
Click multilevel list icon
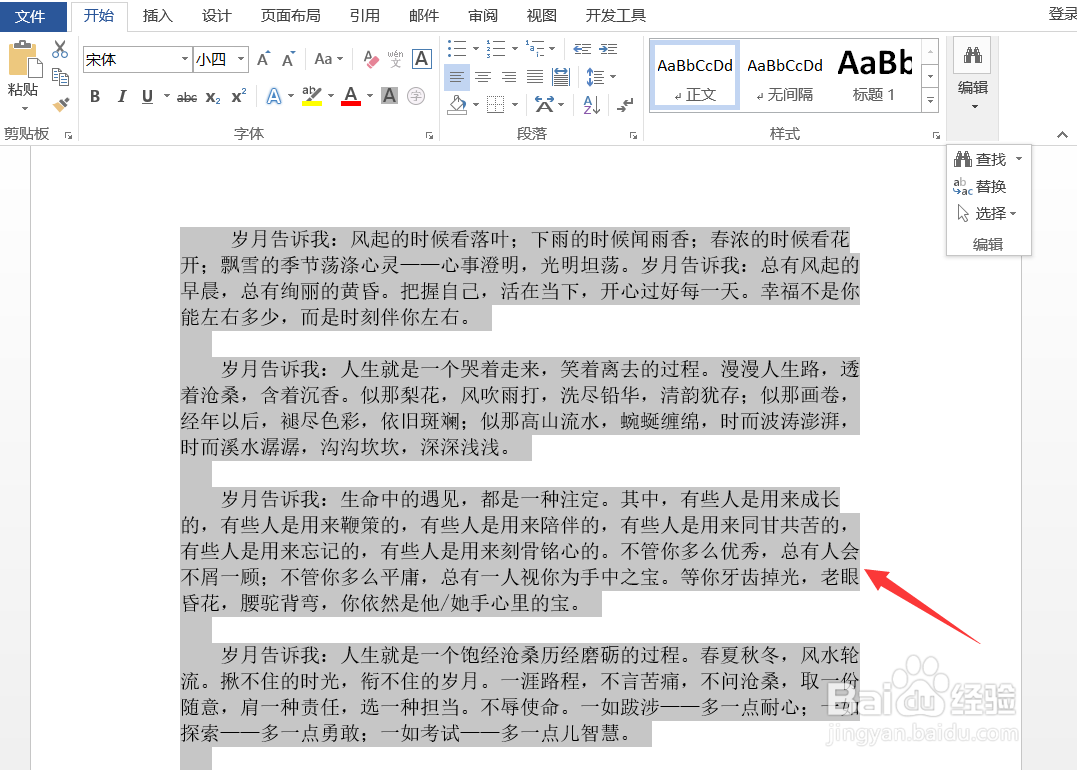[x=535, y=49]
